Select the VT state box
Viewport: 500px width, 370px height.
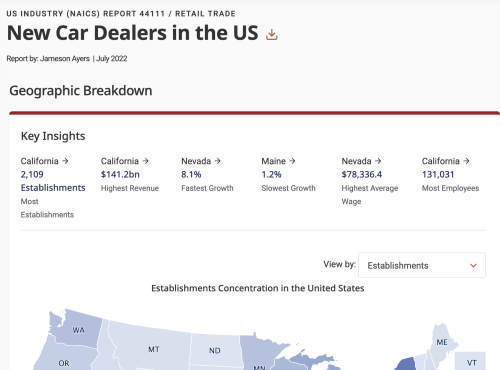470,361
